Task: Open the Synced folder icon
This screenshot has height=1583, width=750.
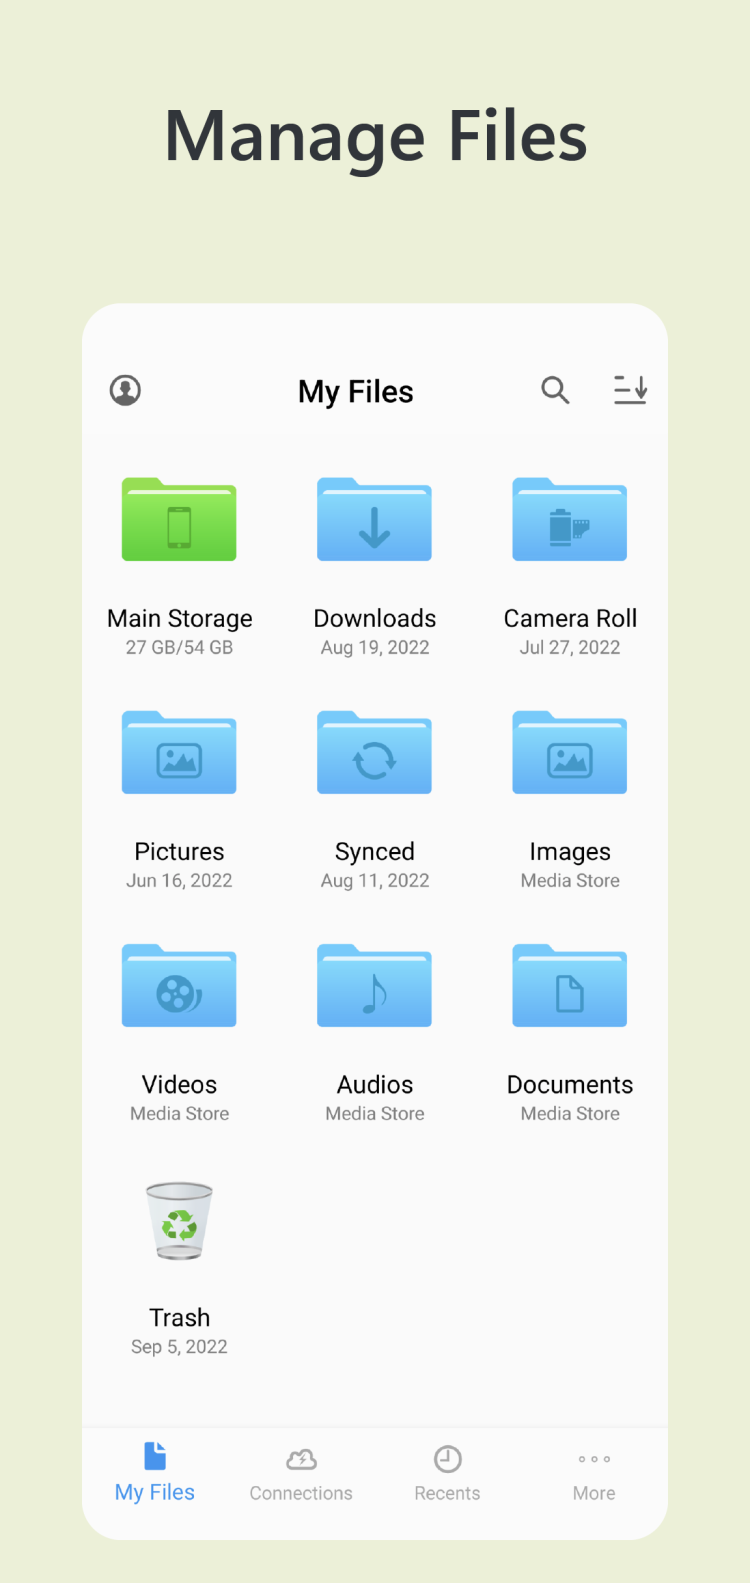Action: click(374, 753)
